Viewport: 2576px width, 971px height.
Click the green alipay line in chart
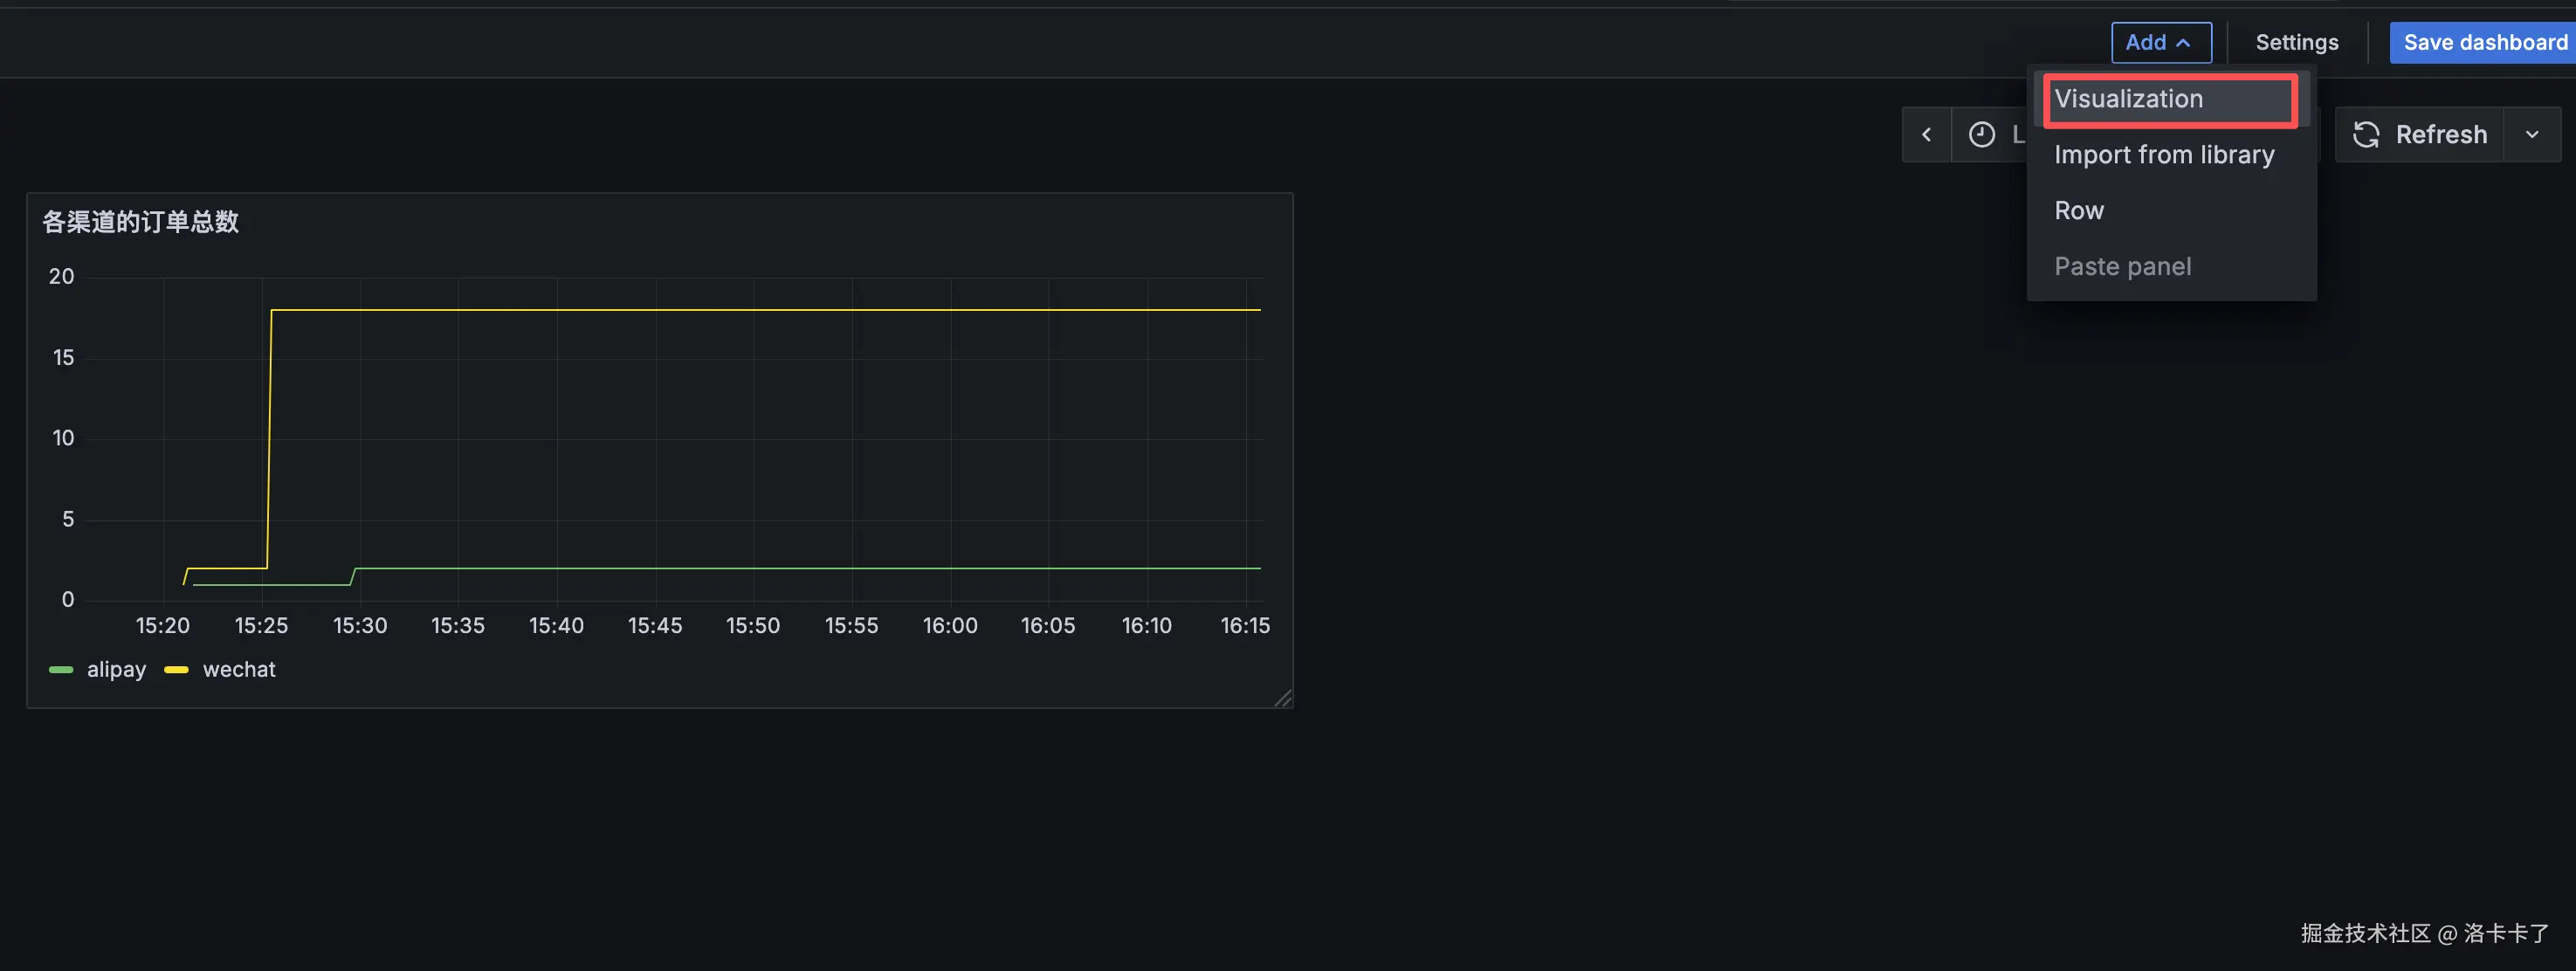click(800, 568)
